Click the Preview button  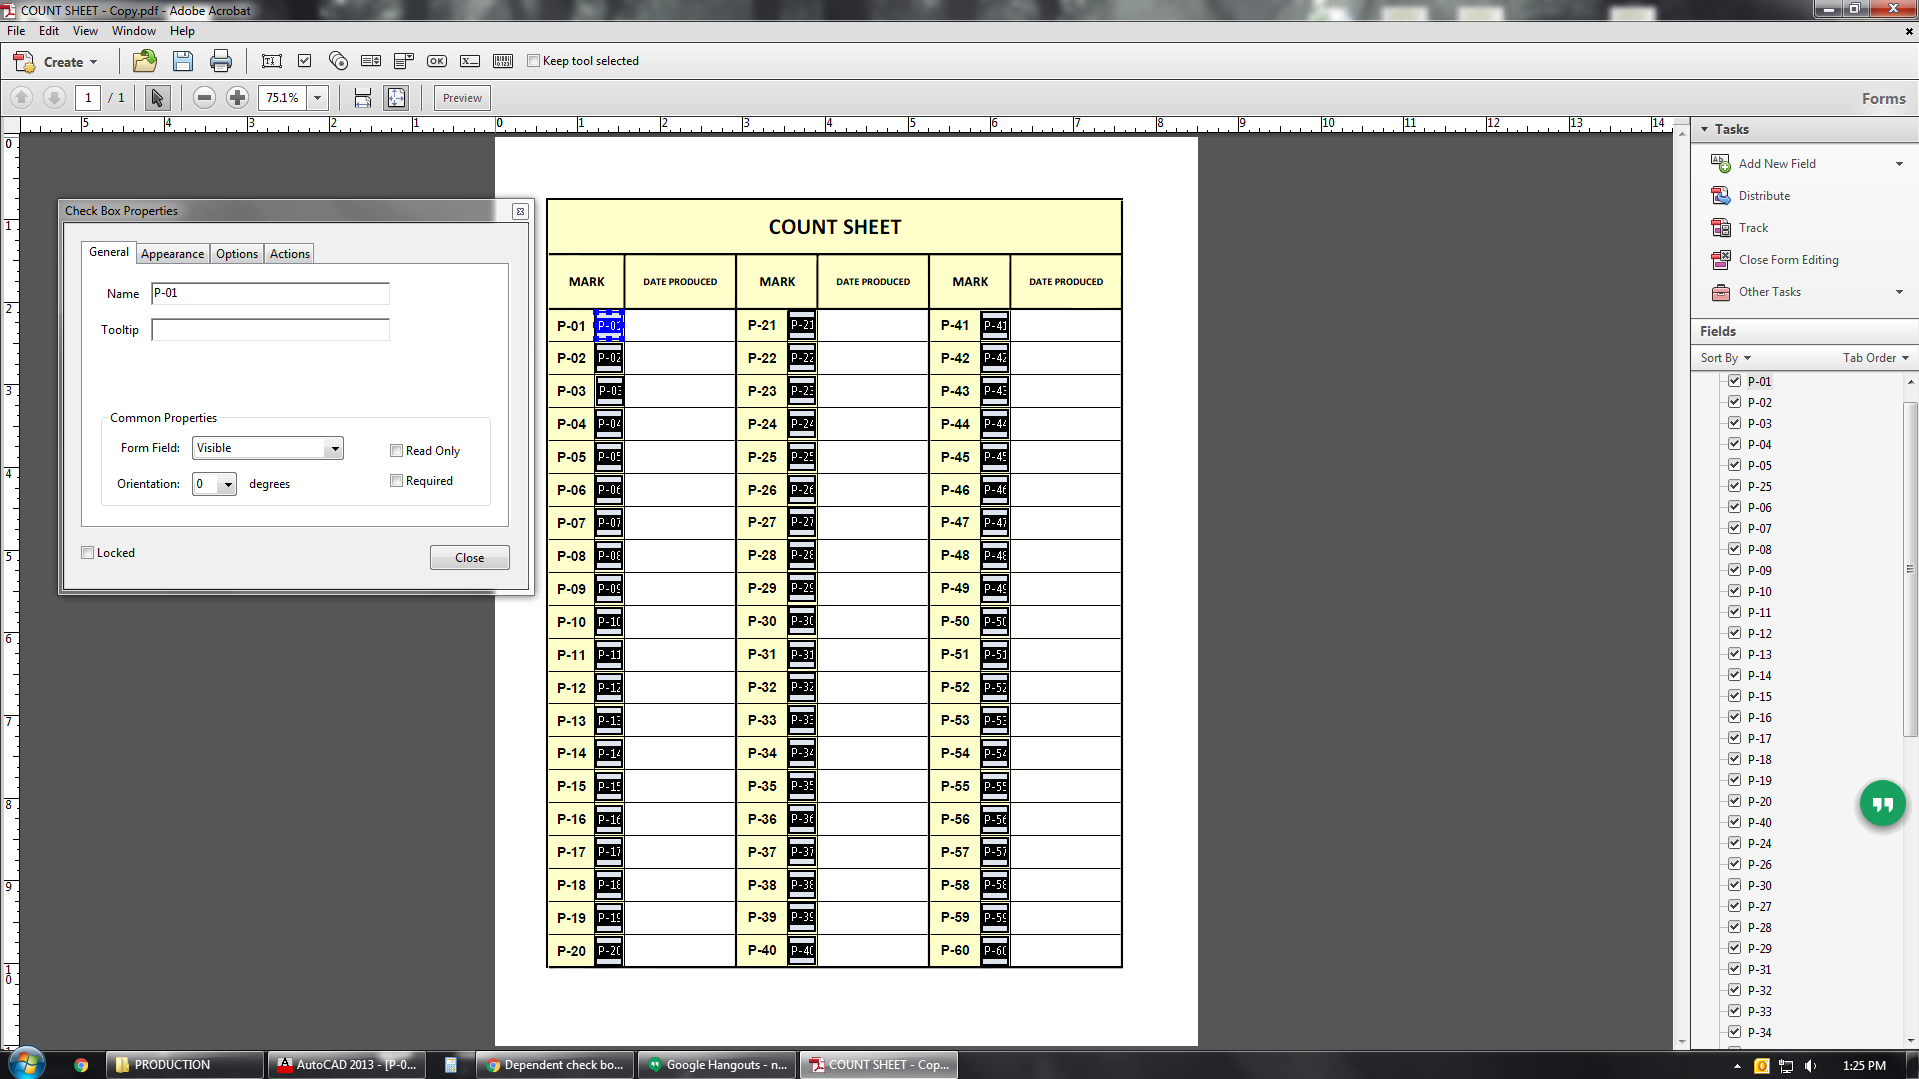[462, 97]
